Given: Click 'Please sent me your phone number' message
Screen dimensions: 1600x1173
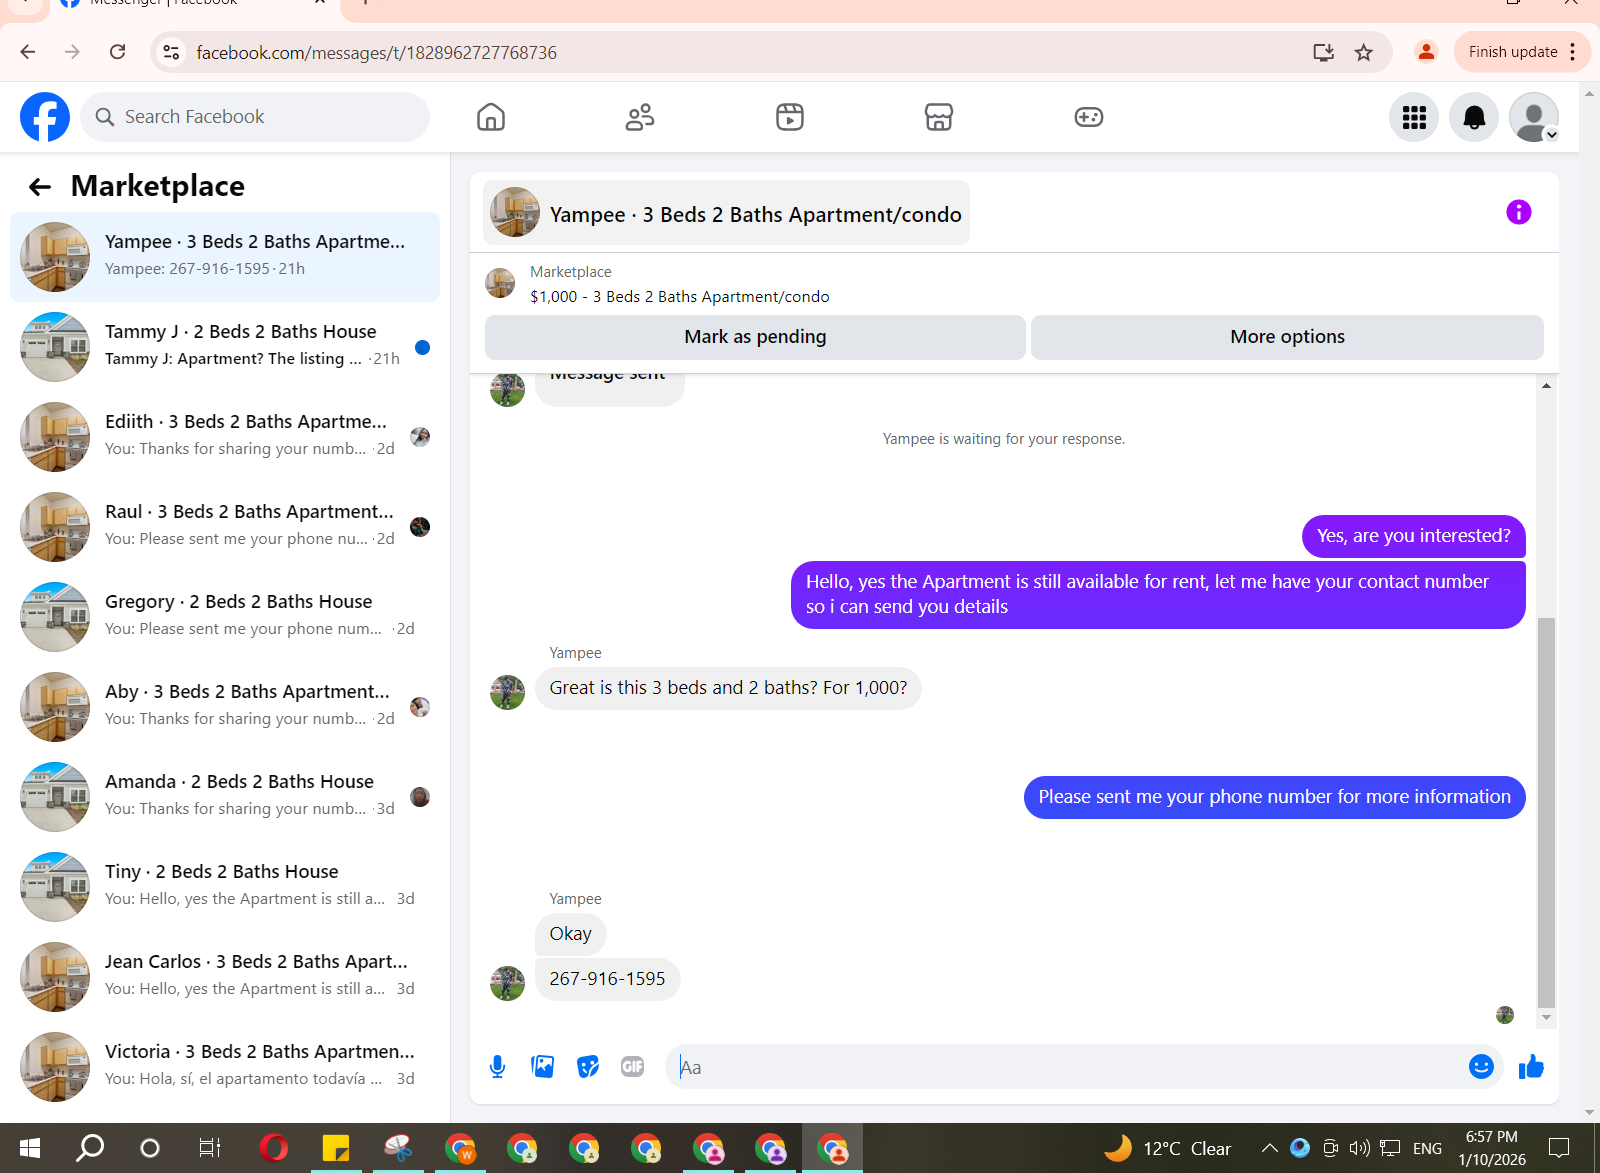Looking at the screenshot, I should (x=1274, y=797).
